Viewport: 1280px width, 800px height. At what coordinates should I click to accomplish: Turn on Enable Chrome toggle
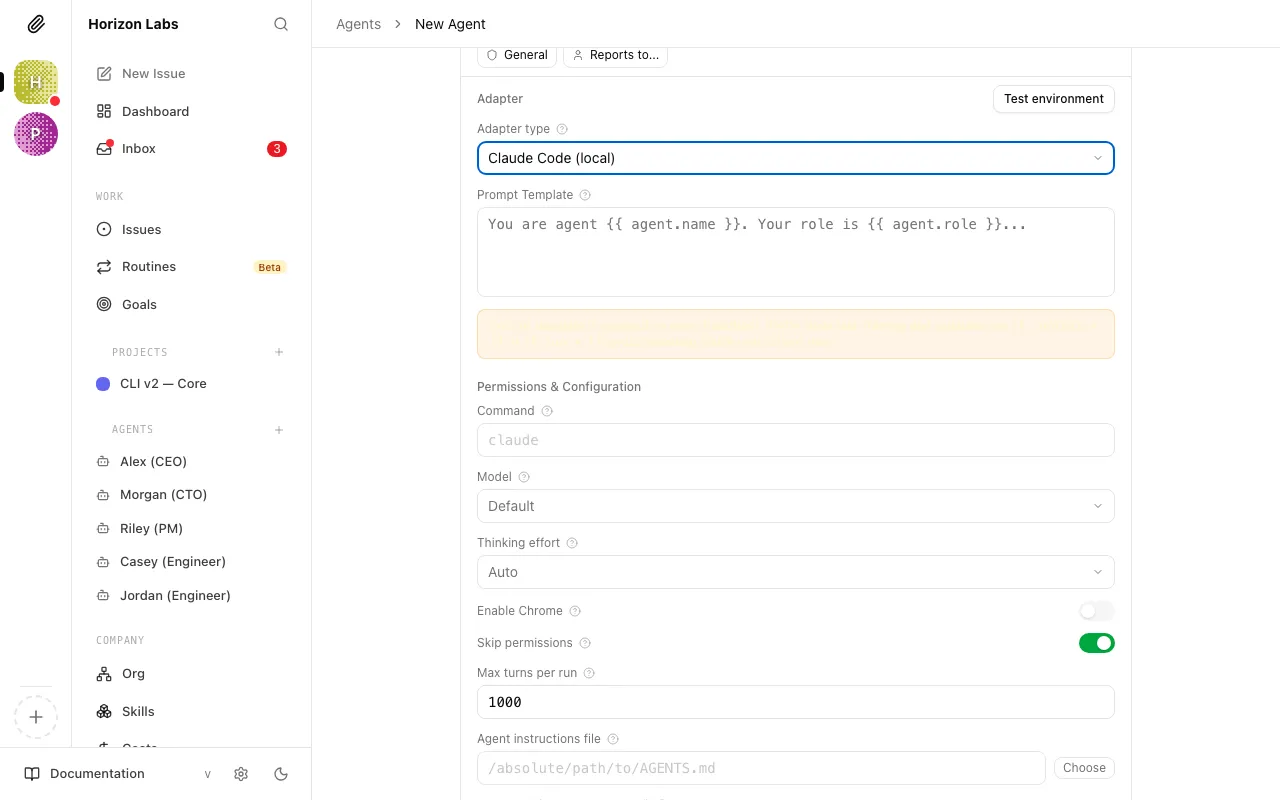pos(1096,611)
